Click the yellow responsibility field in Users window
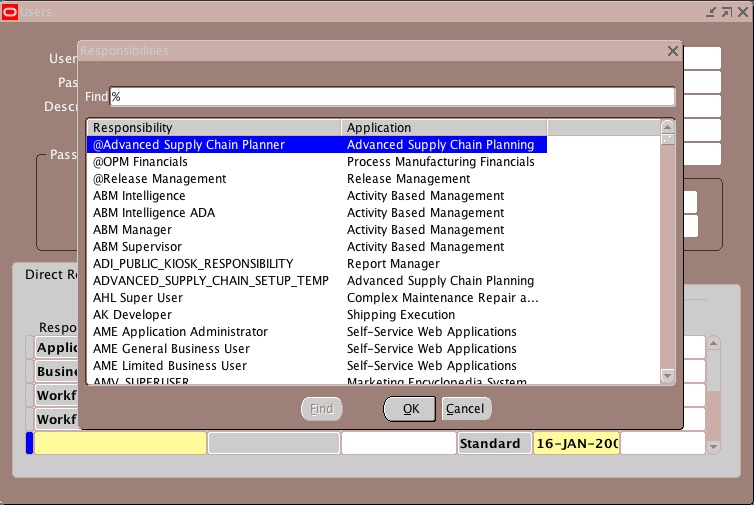 coord(121,443)
